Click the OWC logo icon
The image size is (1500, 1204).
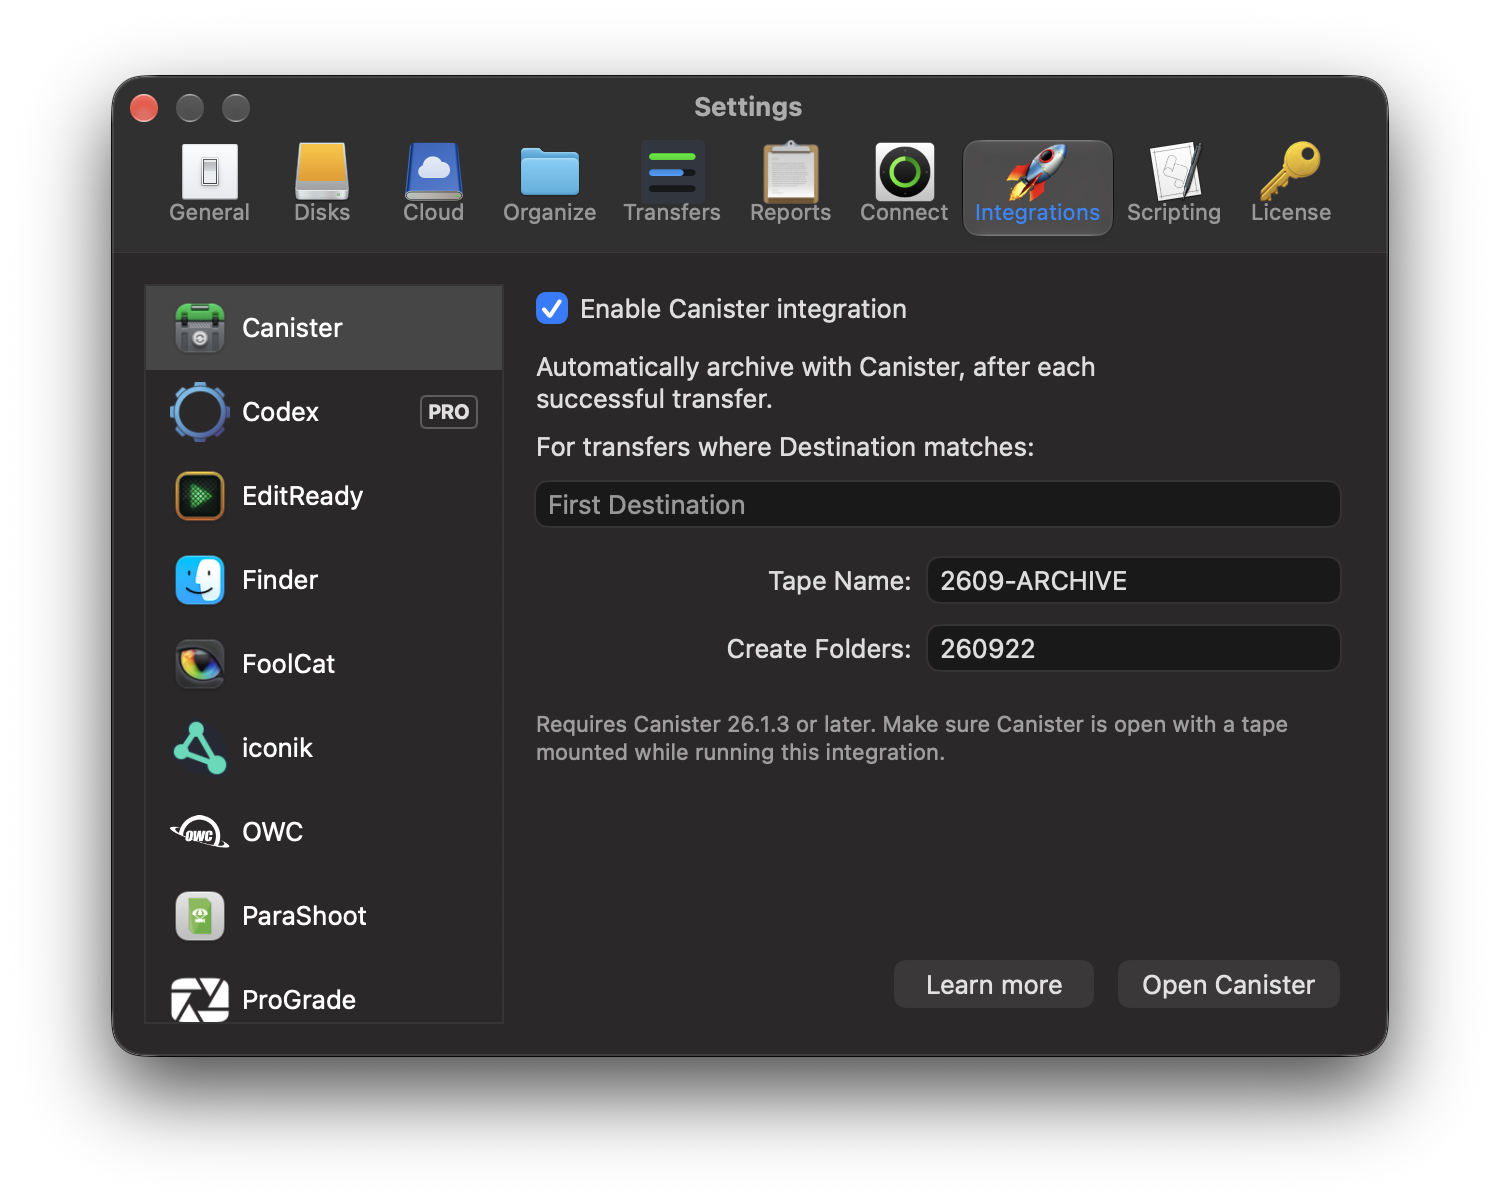click(200, 832)
